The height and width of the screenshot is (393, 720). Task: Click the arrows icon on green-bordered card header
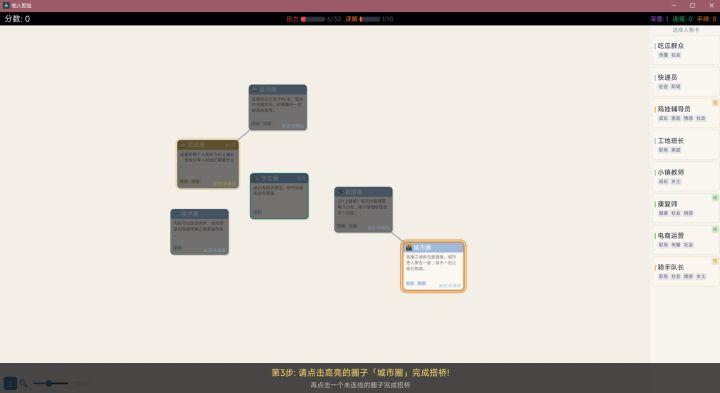click(x=301, y=178)
